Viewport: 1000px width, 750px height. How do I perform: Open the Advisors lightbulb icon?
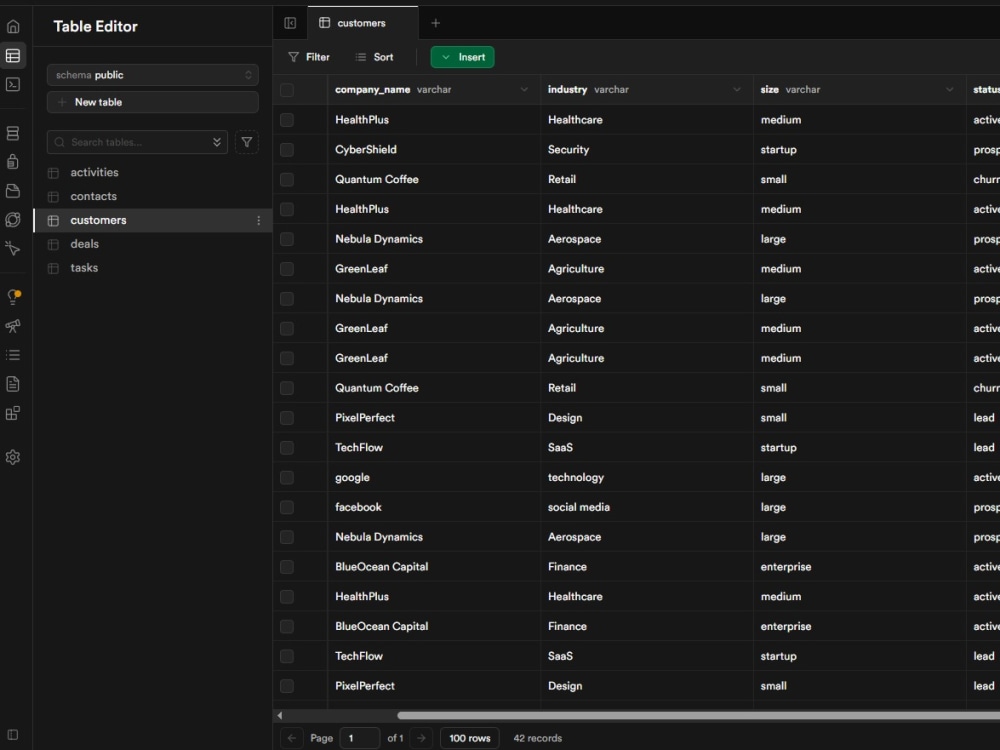[x=13, y=297]
